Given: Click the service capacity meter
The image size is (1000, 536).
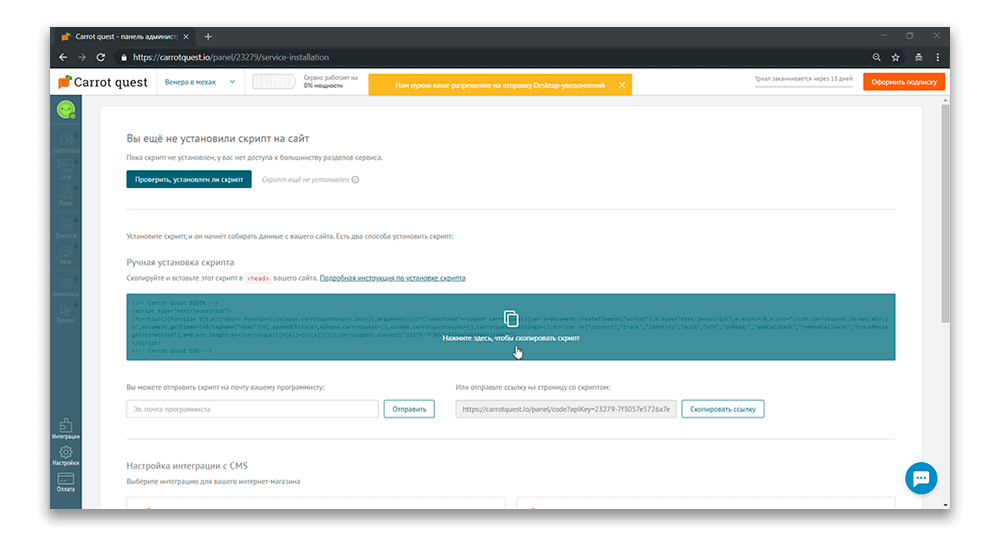Looking at the screenshot, I should [274, 82].
